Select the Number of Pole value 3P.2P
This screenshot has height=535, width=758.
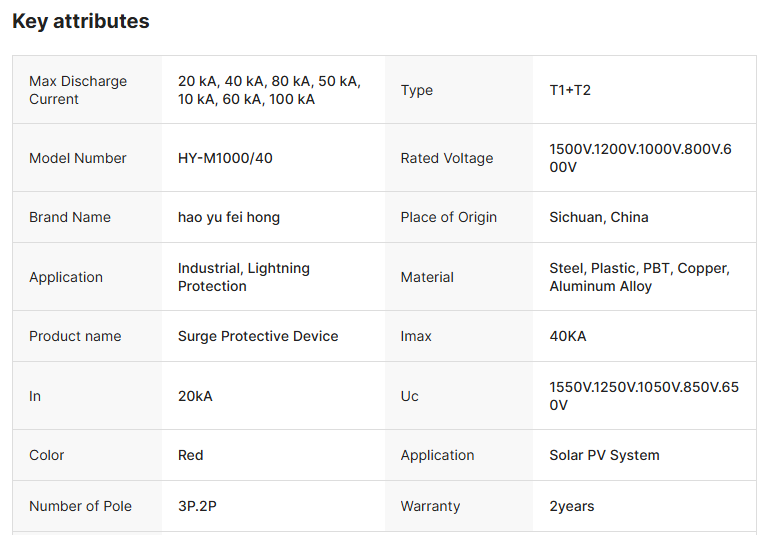tap(197, 506)
